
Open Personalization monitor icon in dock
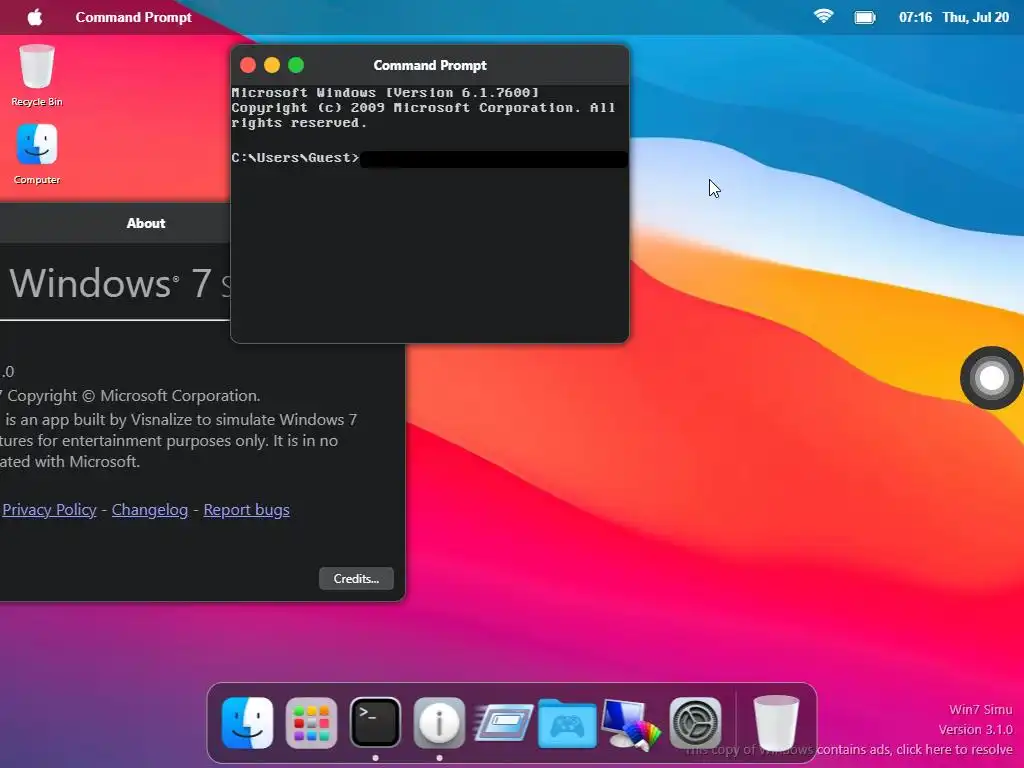(x=630, y=723)
